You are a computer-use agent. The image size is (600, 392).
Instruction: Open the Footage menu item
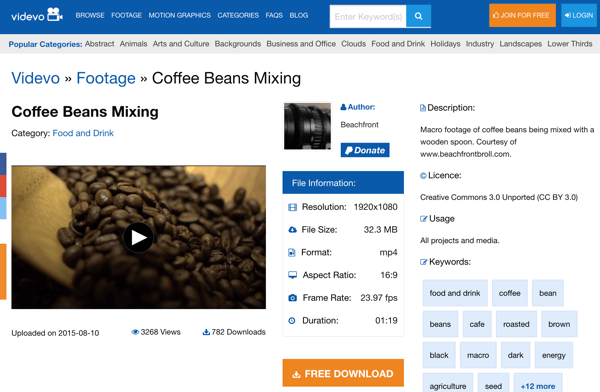pos(126,15)
